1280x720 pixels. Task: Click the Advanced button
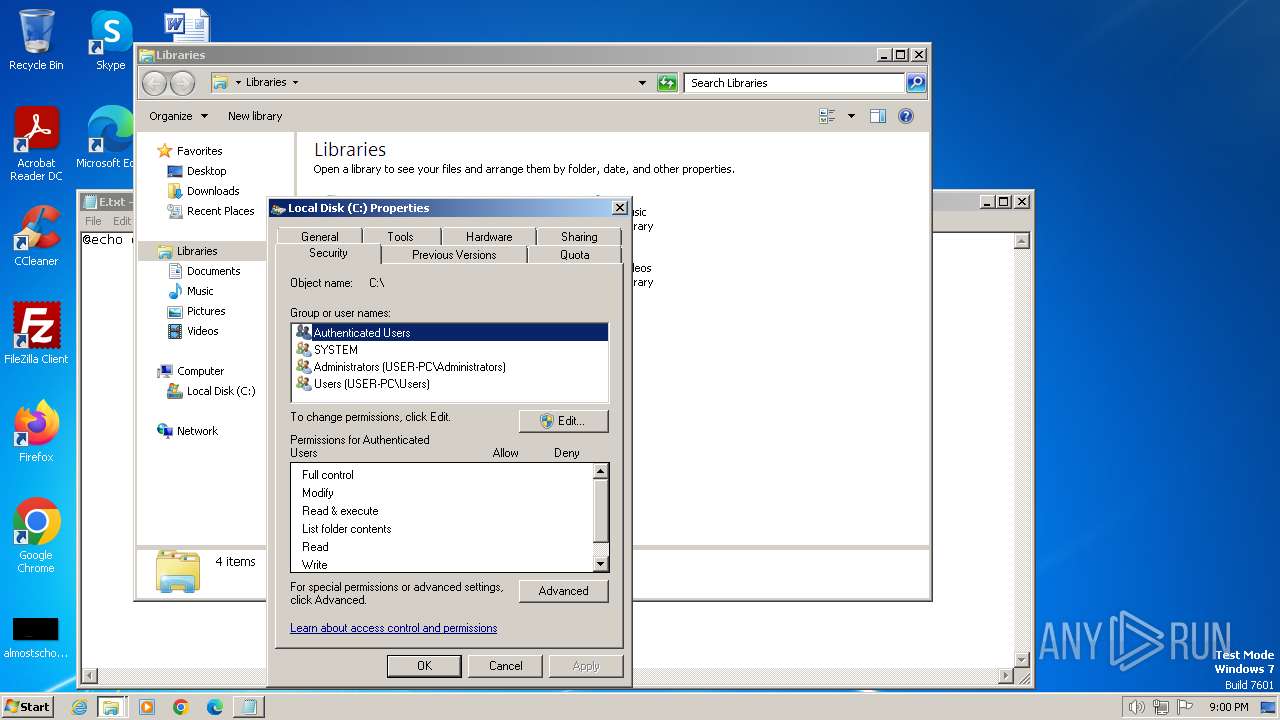[563, 591]
